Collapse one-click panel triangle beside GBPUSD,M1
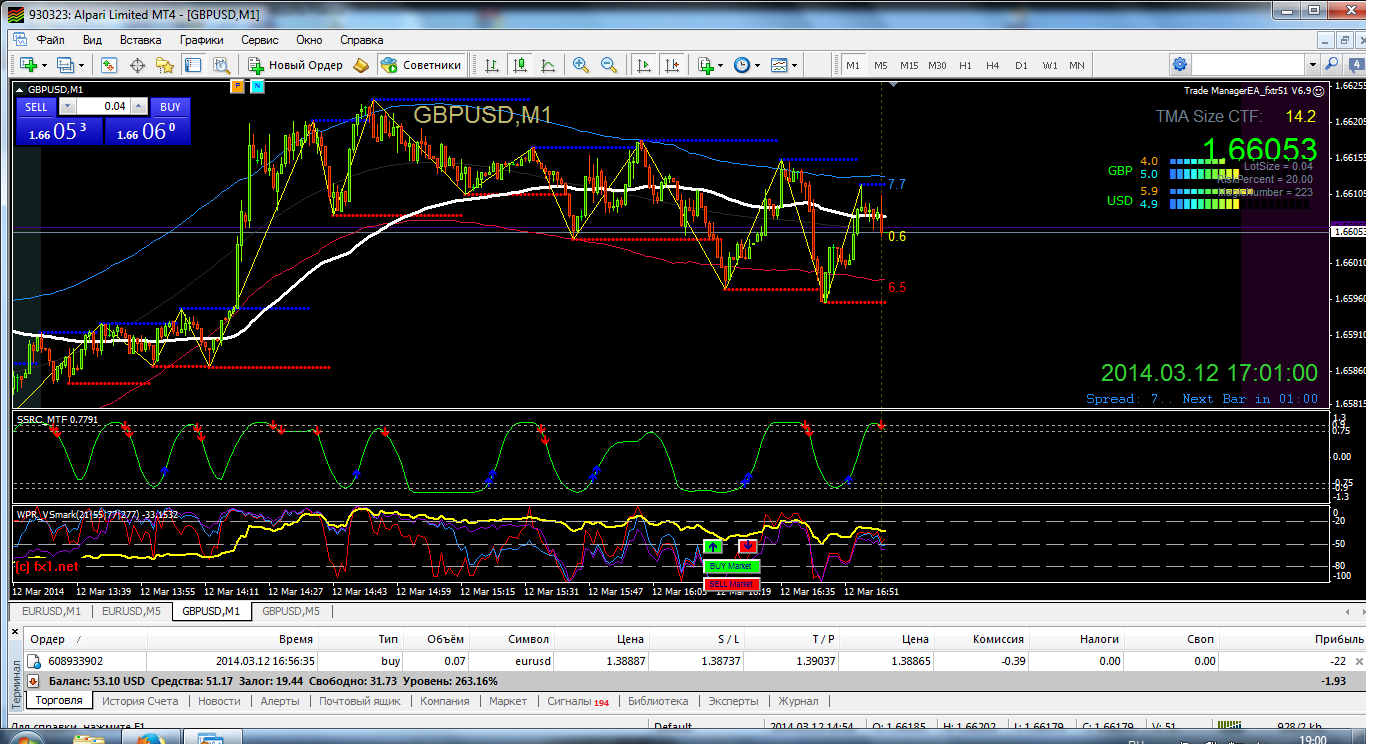The height and width of the screenshot is (744, 1382). pos(21,89)
